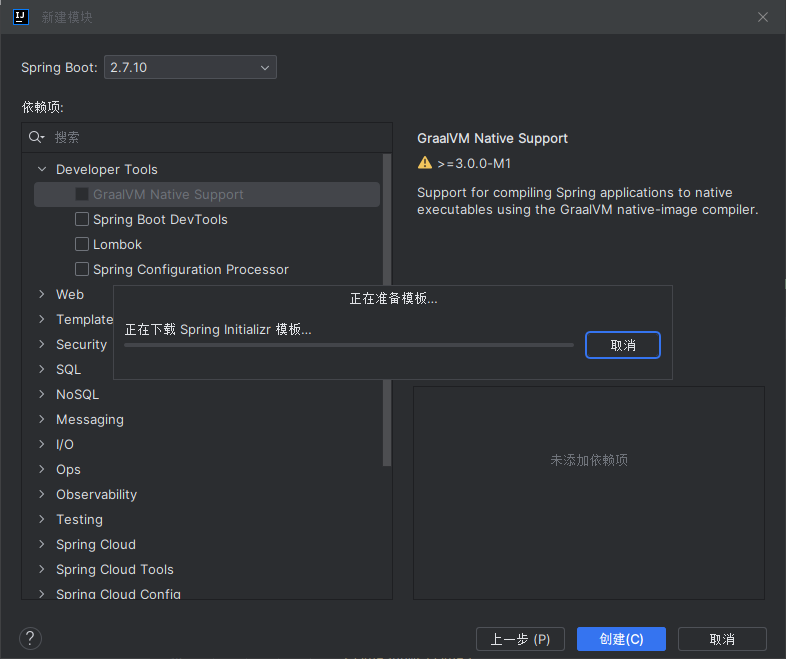
Task: Click the 正在下载 Spring Initializr 模板 text
Action: point(218,329)
